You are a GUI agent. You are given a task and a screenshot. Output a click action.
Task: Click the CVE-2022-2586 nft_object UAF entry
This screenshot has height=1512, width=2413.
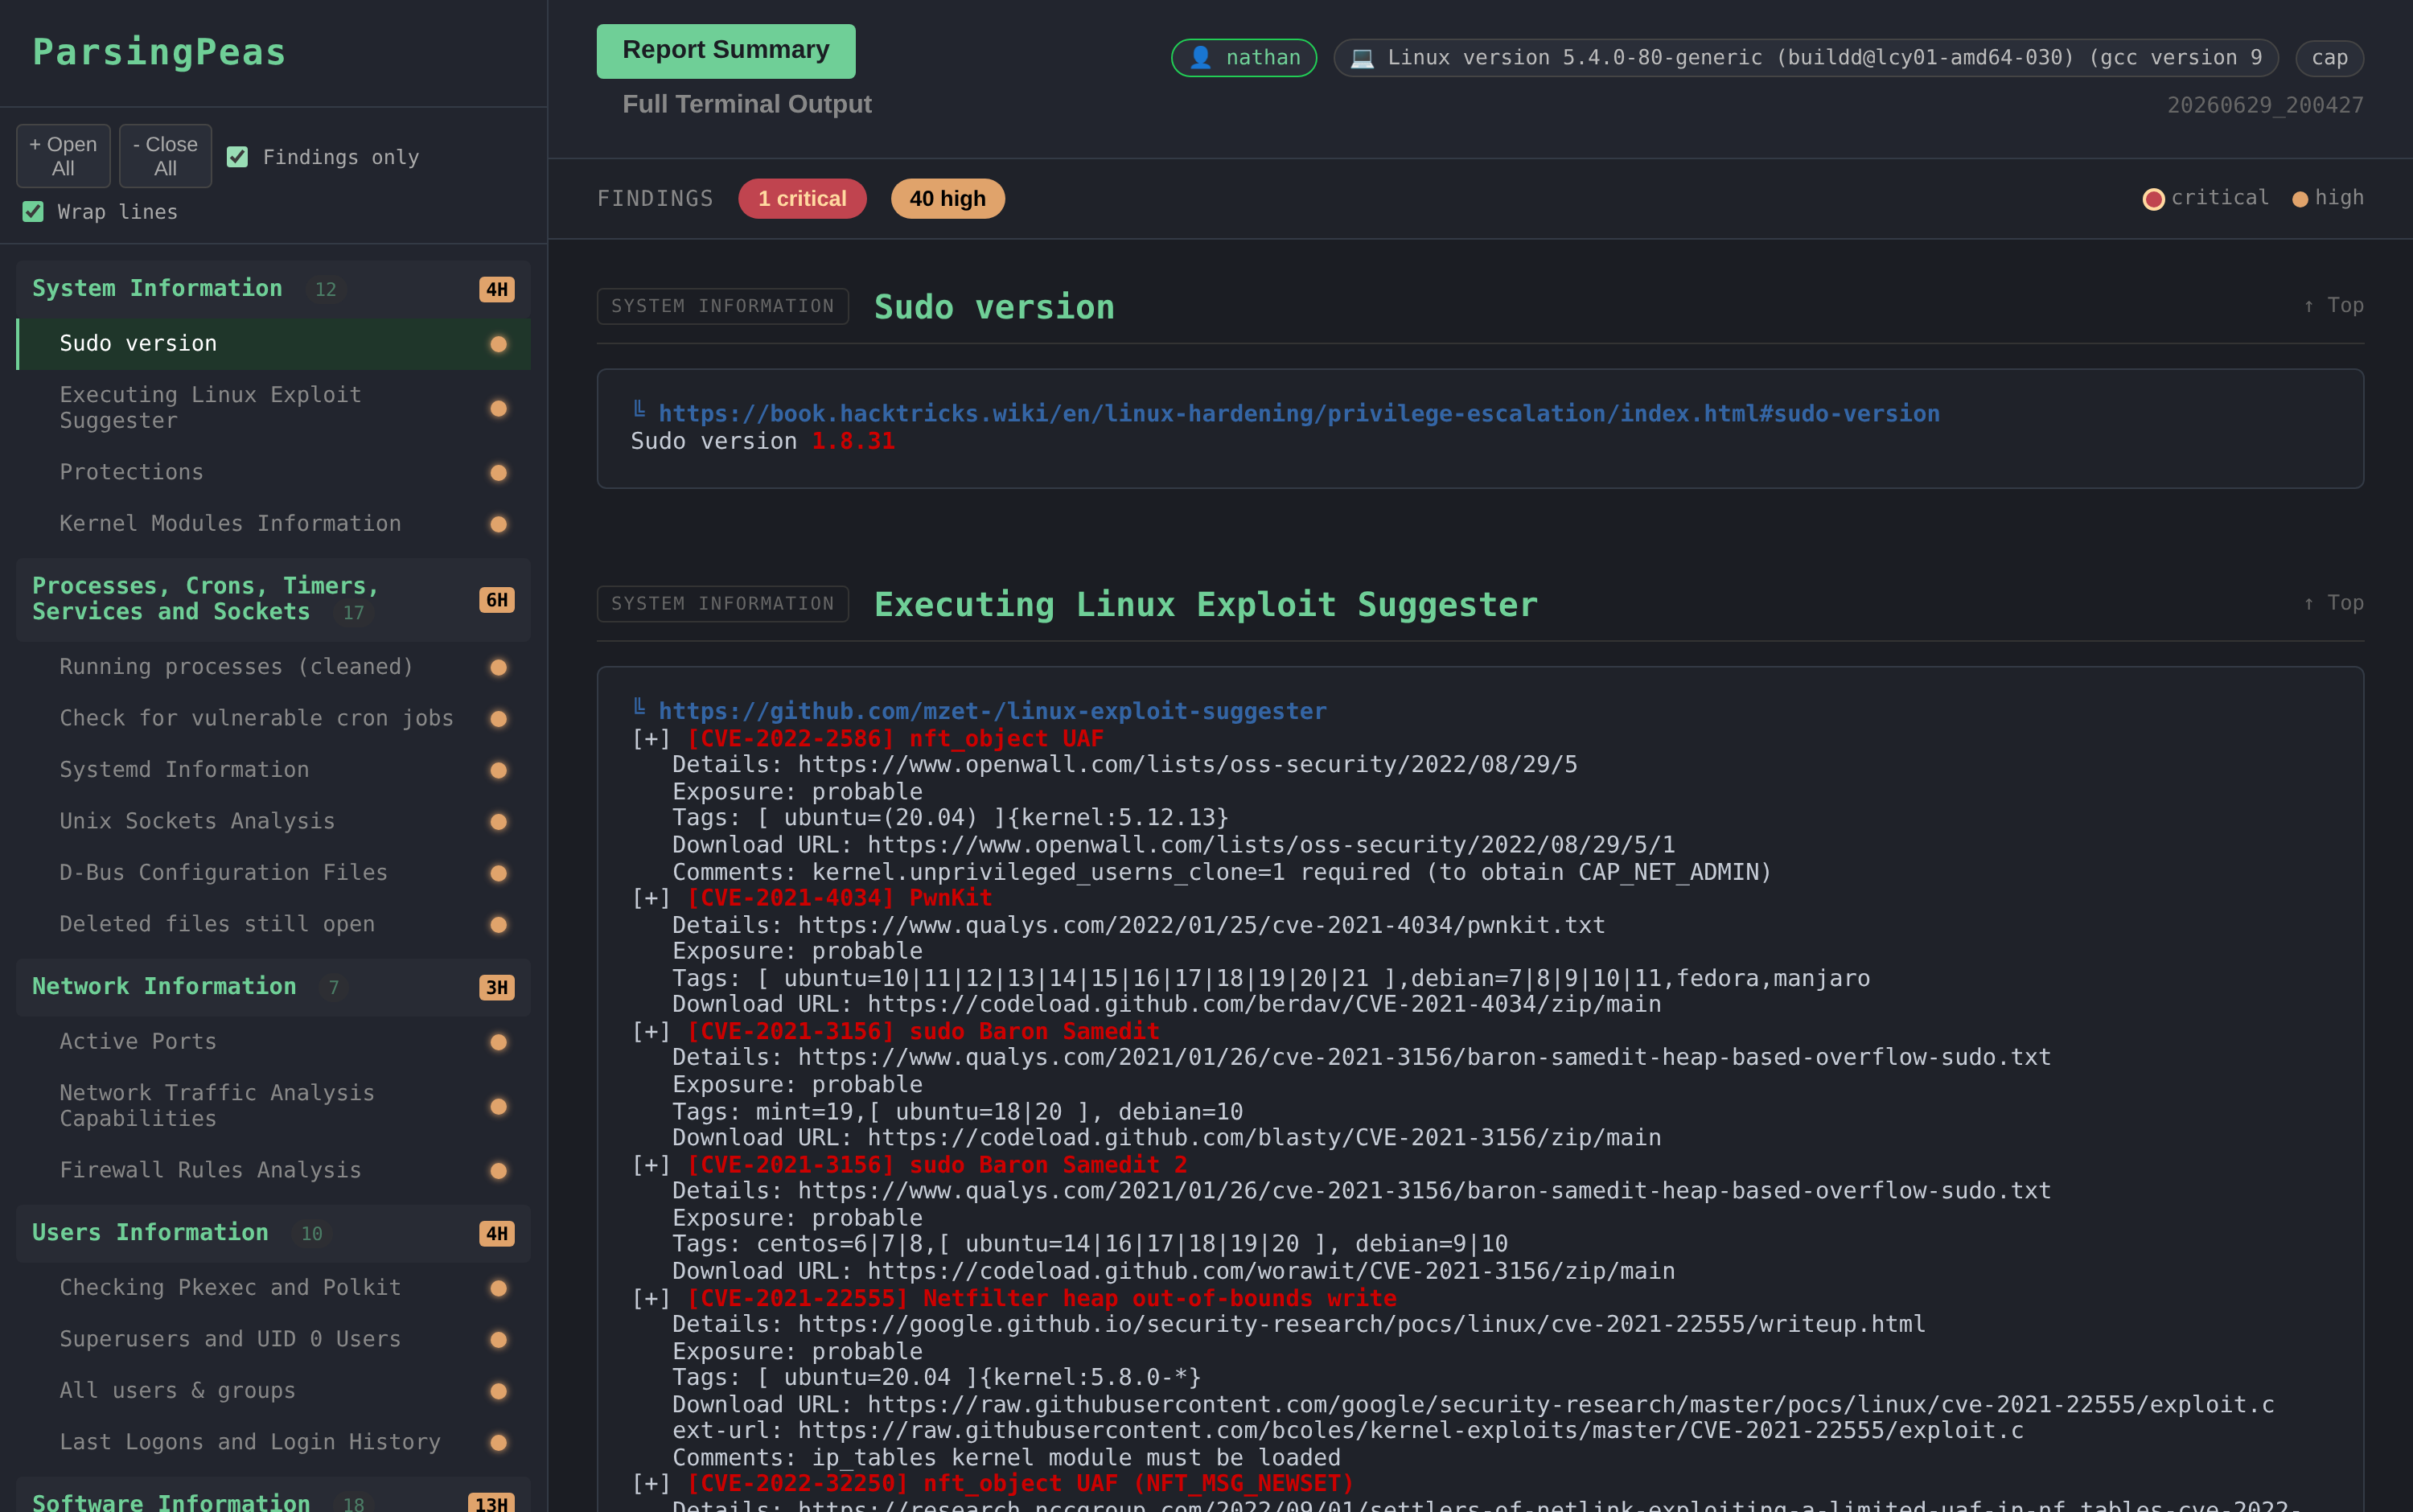point(895,739)
